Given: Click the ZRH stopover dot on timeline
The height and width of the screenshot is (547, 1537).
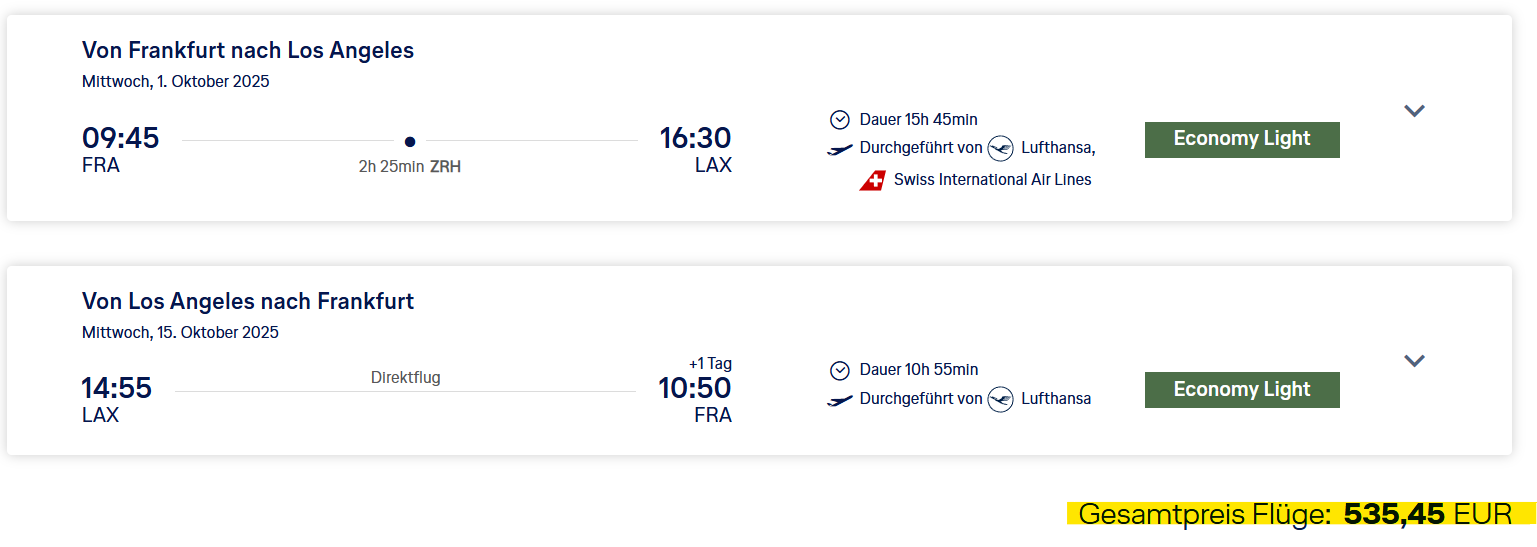Looking at the screenshot, I should [410, 141].
